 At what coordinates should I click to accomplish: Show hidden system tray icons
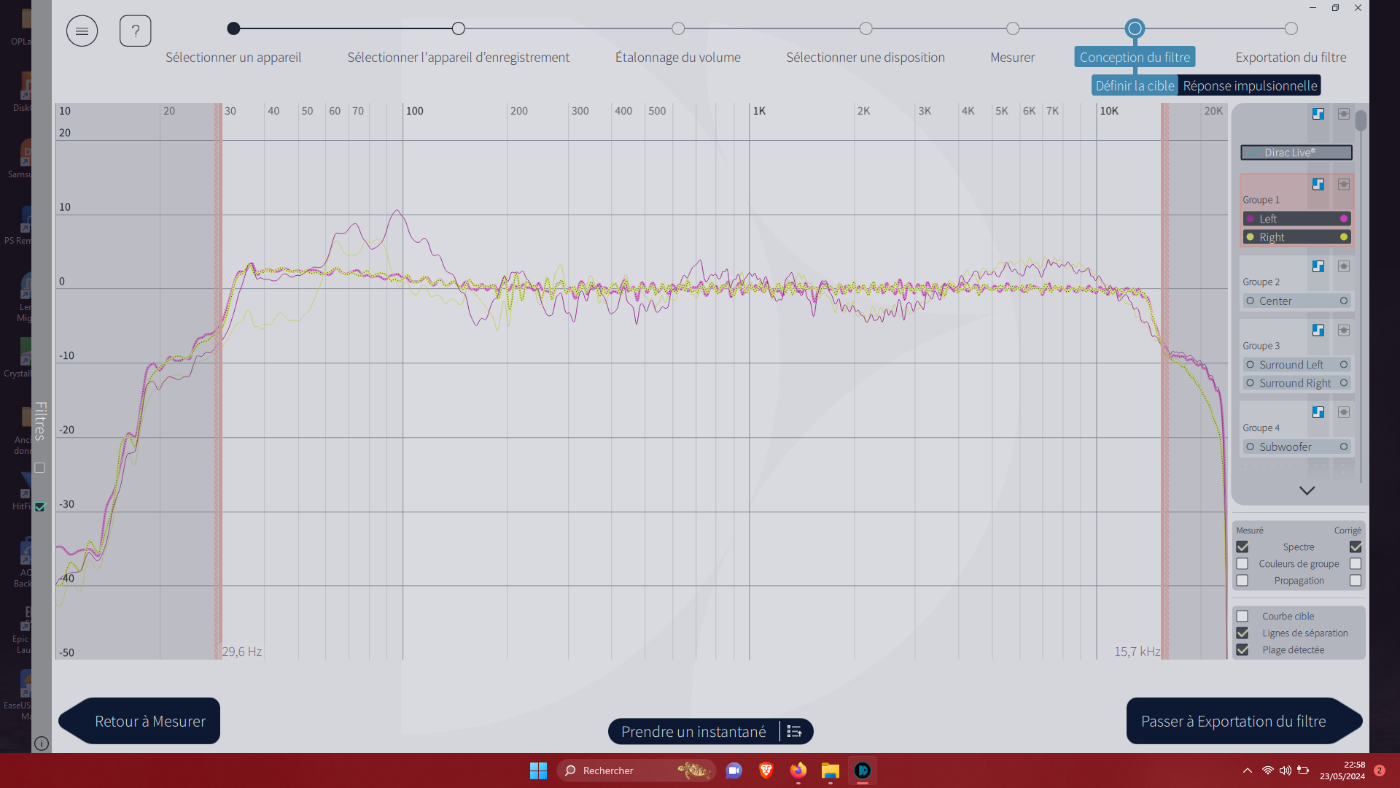[x=1247, y=770]
